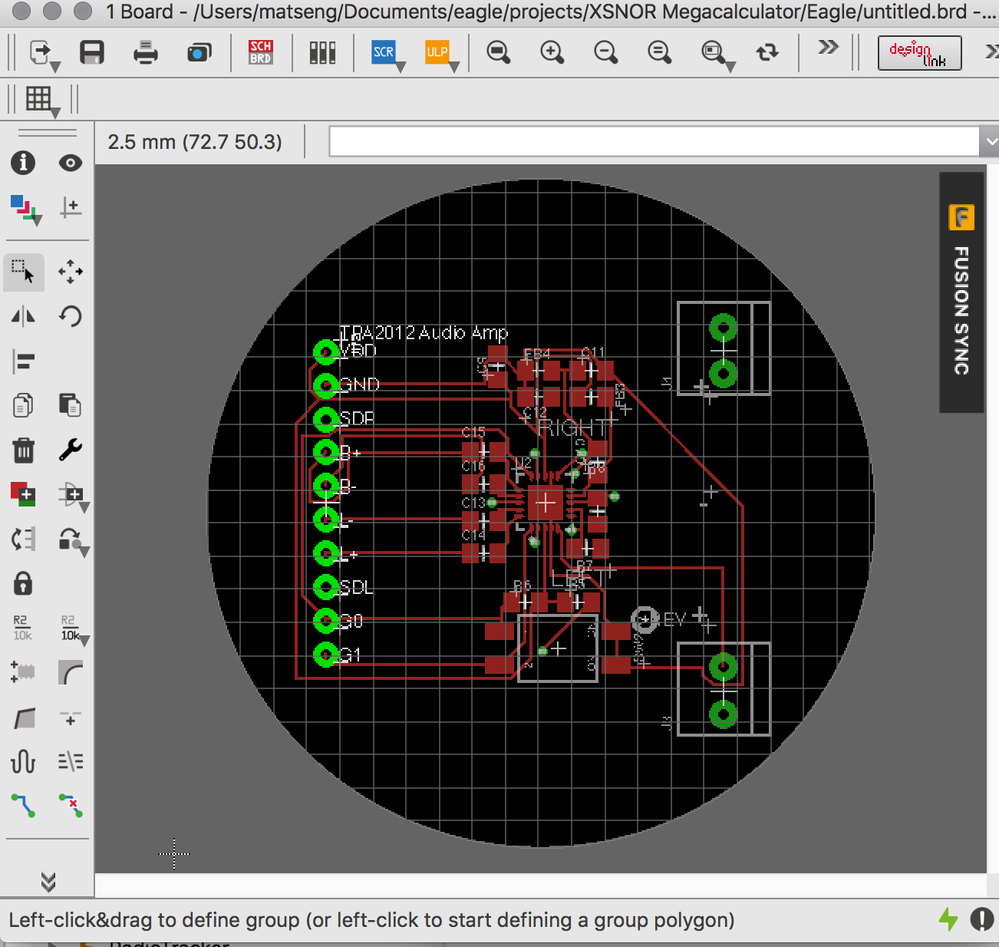This screenshot has width=999, height=947.
Task: Click into the command line input field
Action: tap(654, 141)
